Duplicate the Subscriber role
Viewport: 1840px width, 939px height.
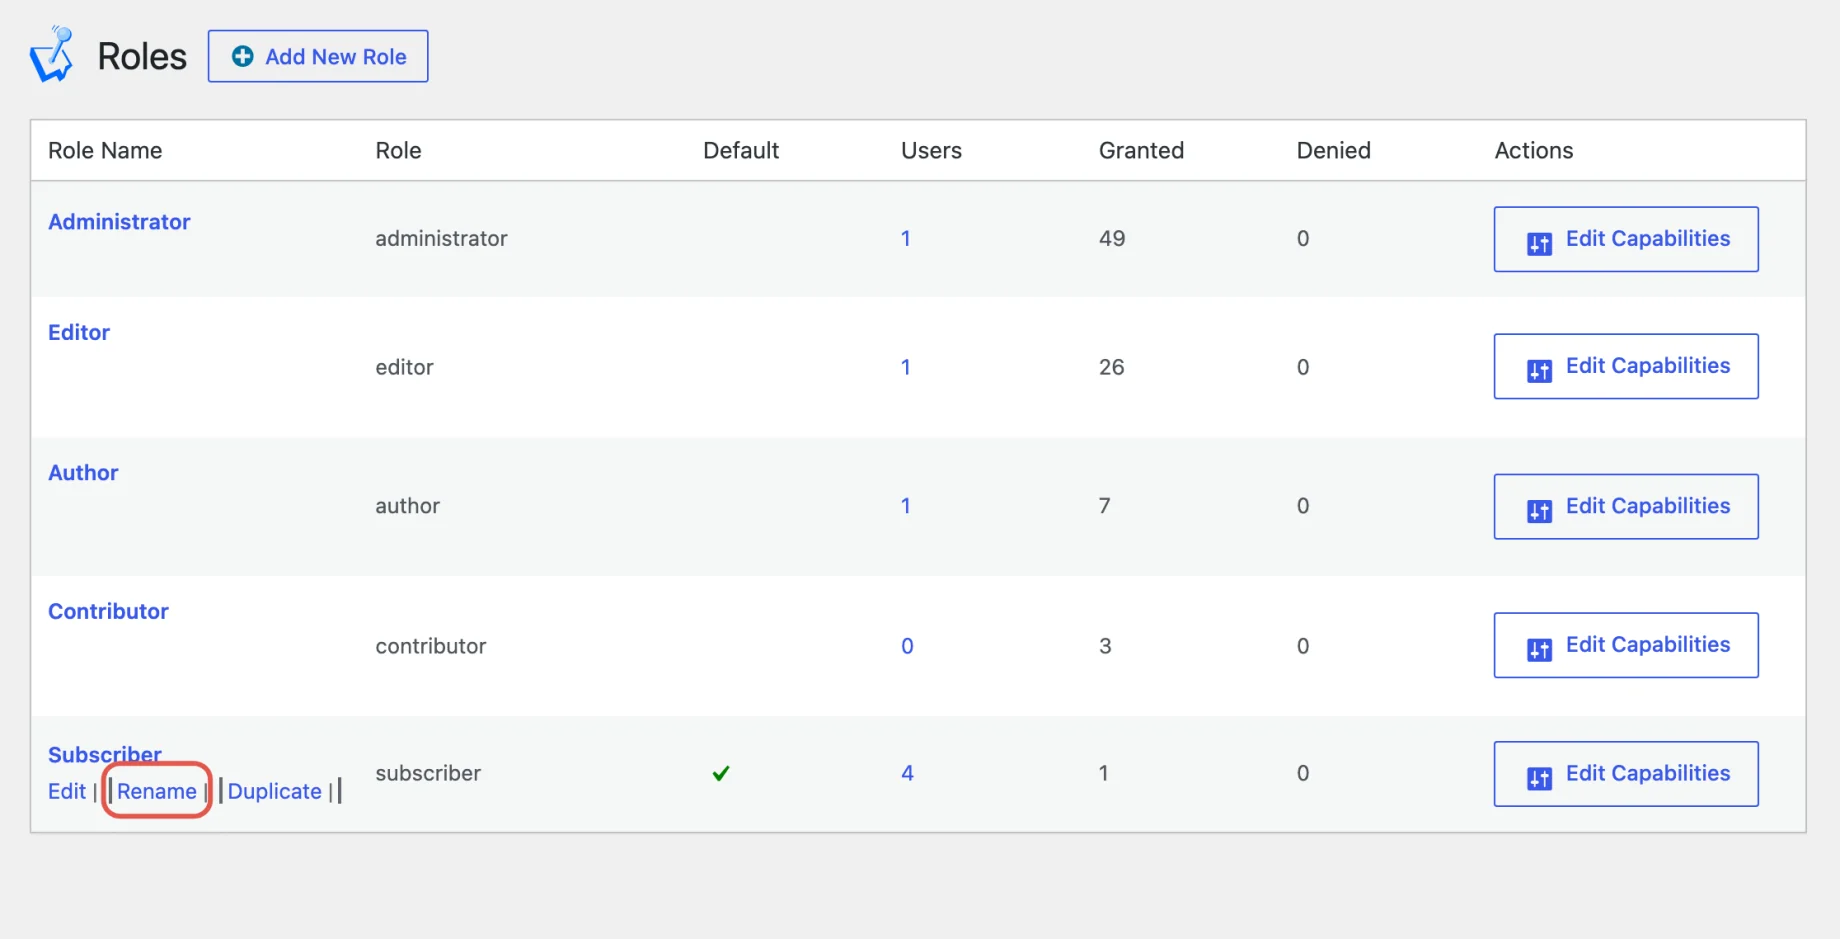pos(275,791)
